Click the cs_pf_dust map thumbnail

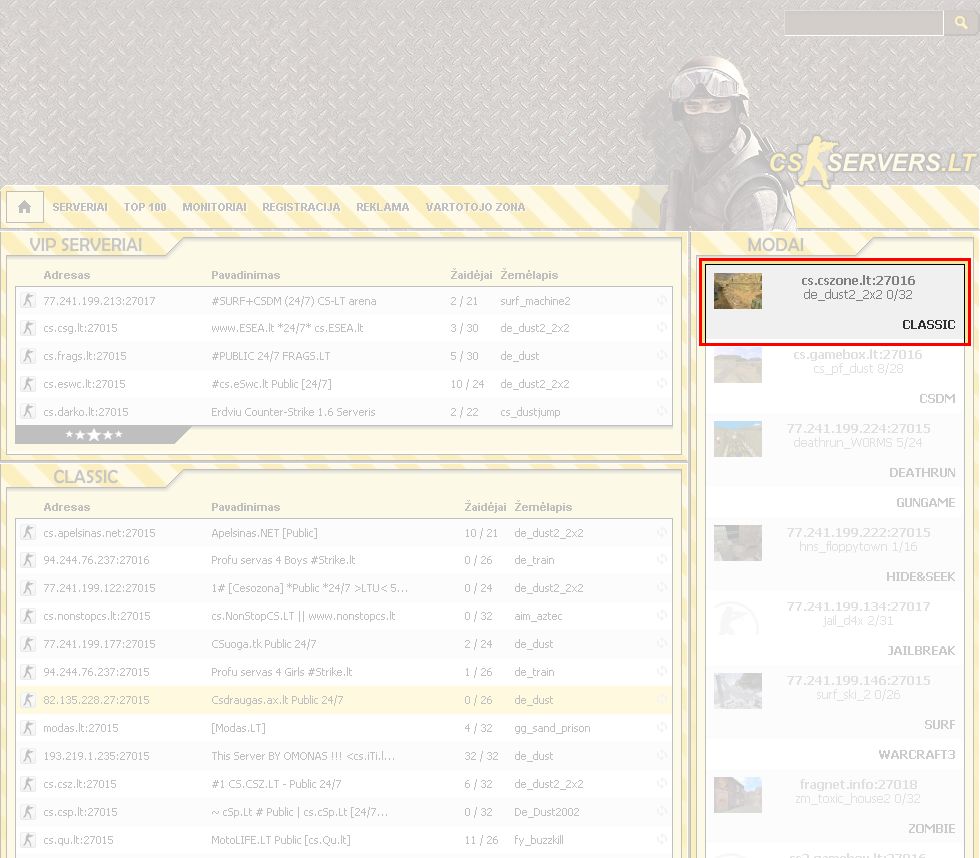[738, 365]
